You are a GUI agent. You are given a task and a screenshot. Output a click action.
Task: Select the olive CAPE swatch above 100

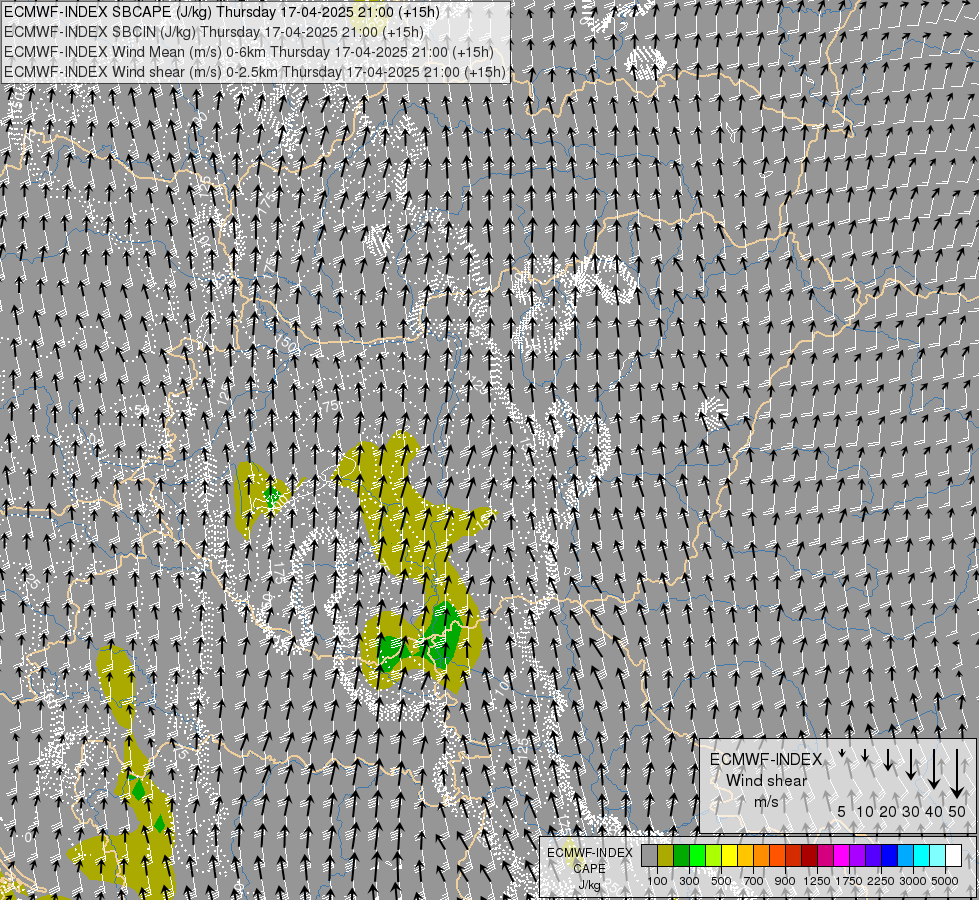click(666, 856)
